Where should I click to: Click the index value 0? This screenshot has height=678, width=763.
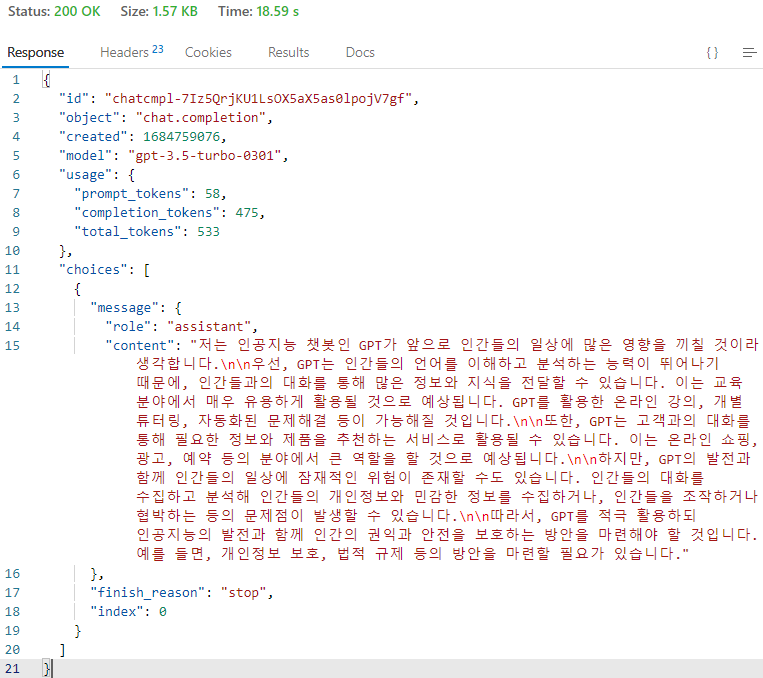(163, 612)
